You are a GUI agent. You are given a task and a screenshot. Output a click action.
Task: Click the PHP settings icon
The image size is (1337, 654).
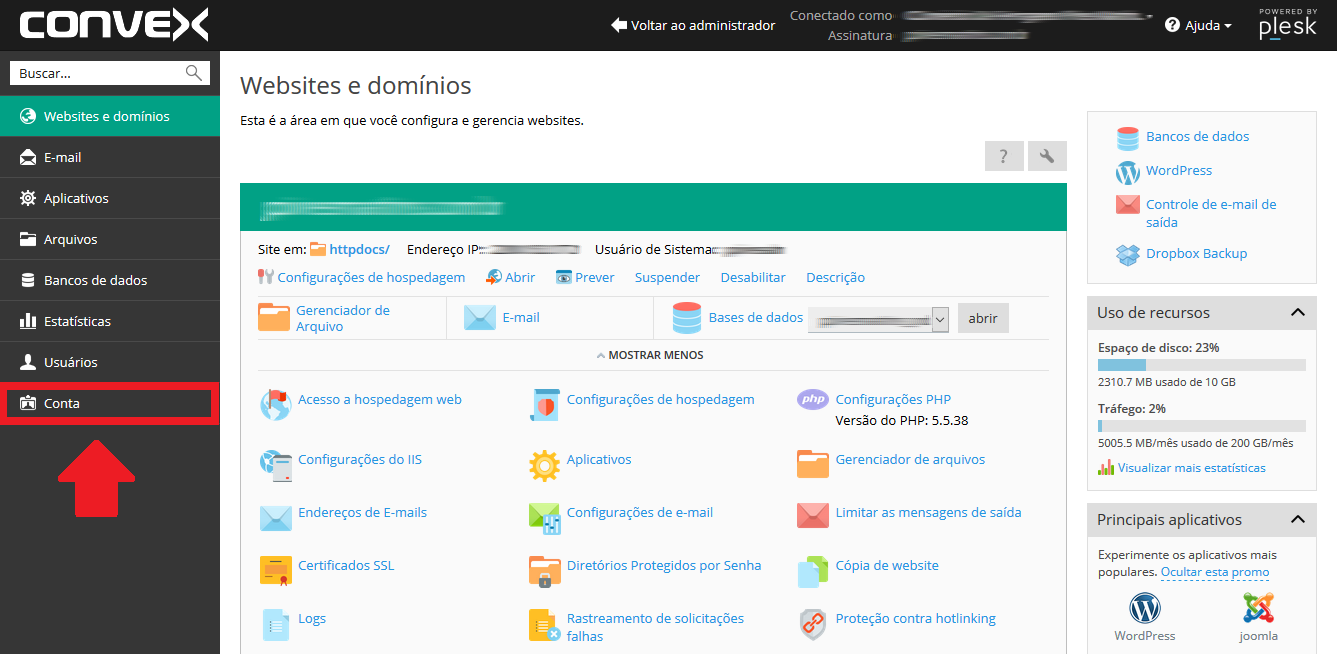(813, 399)
